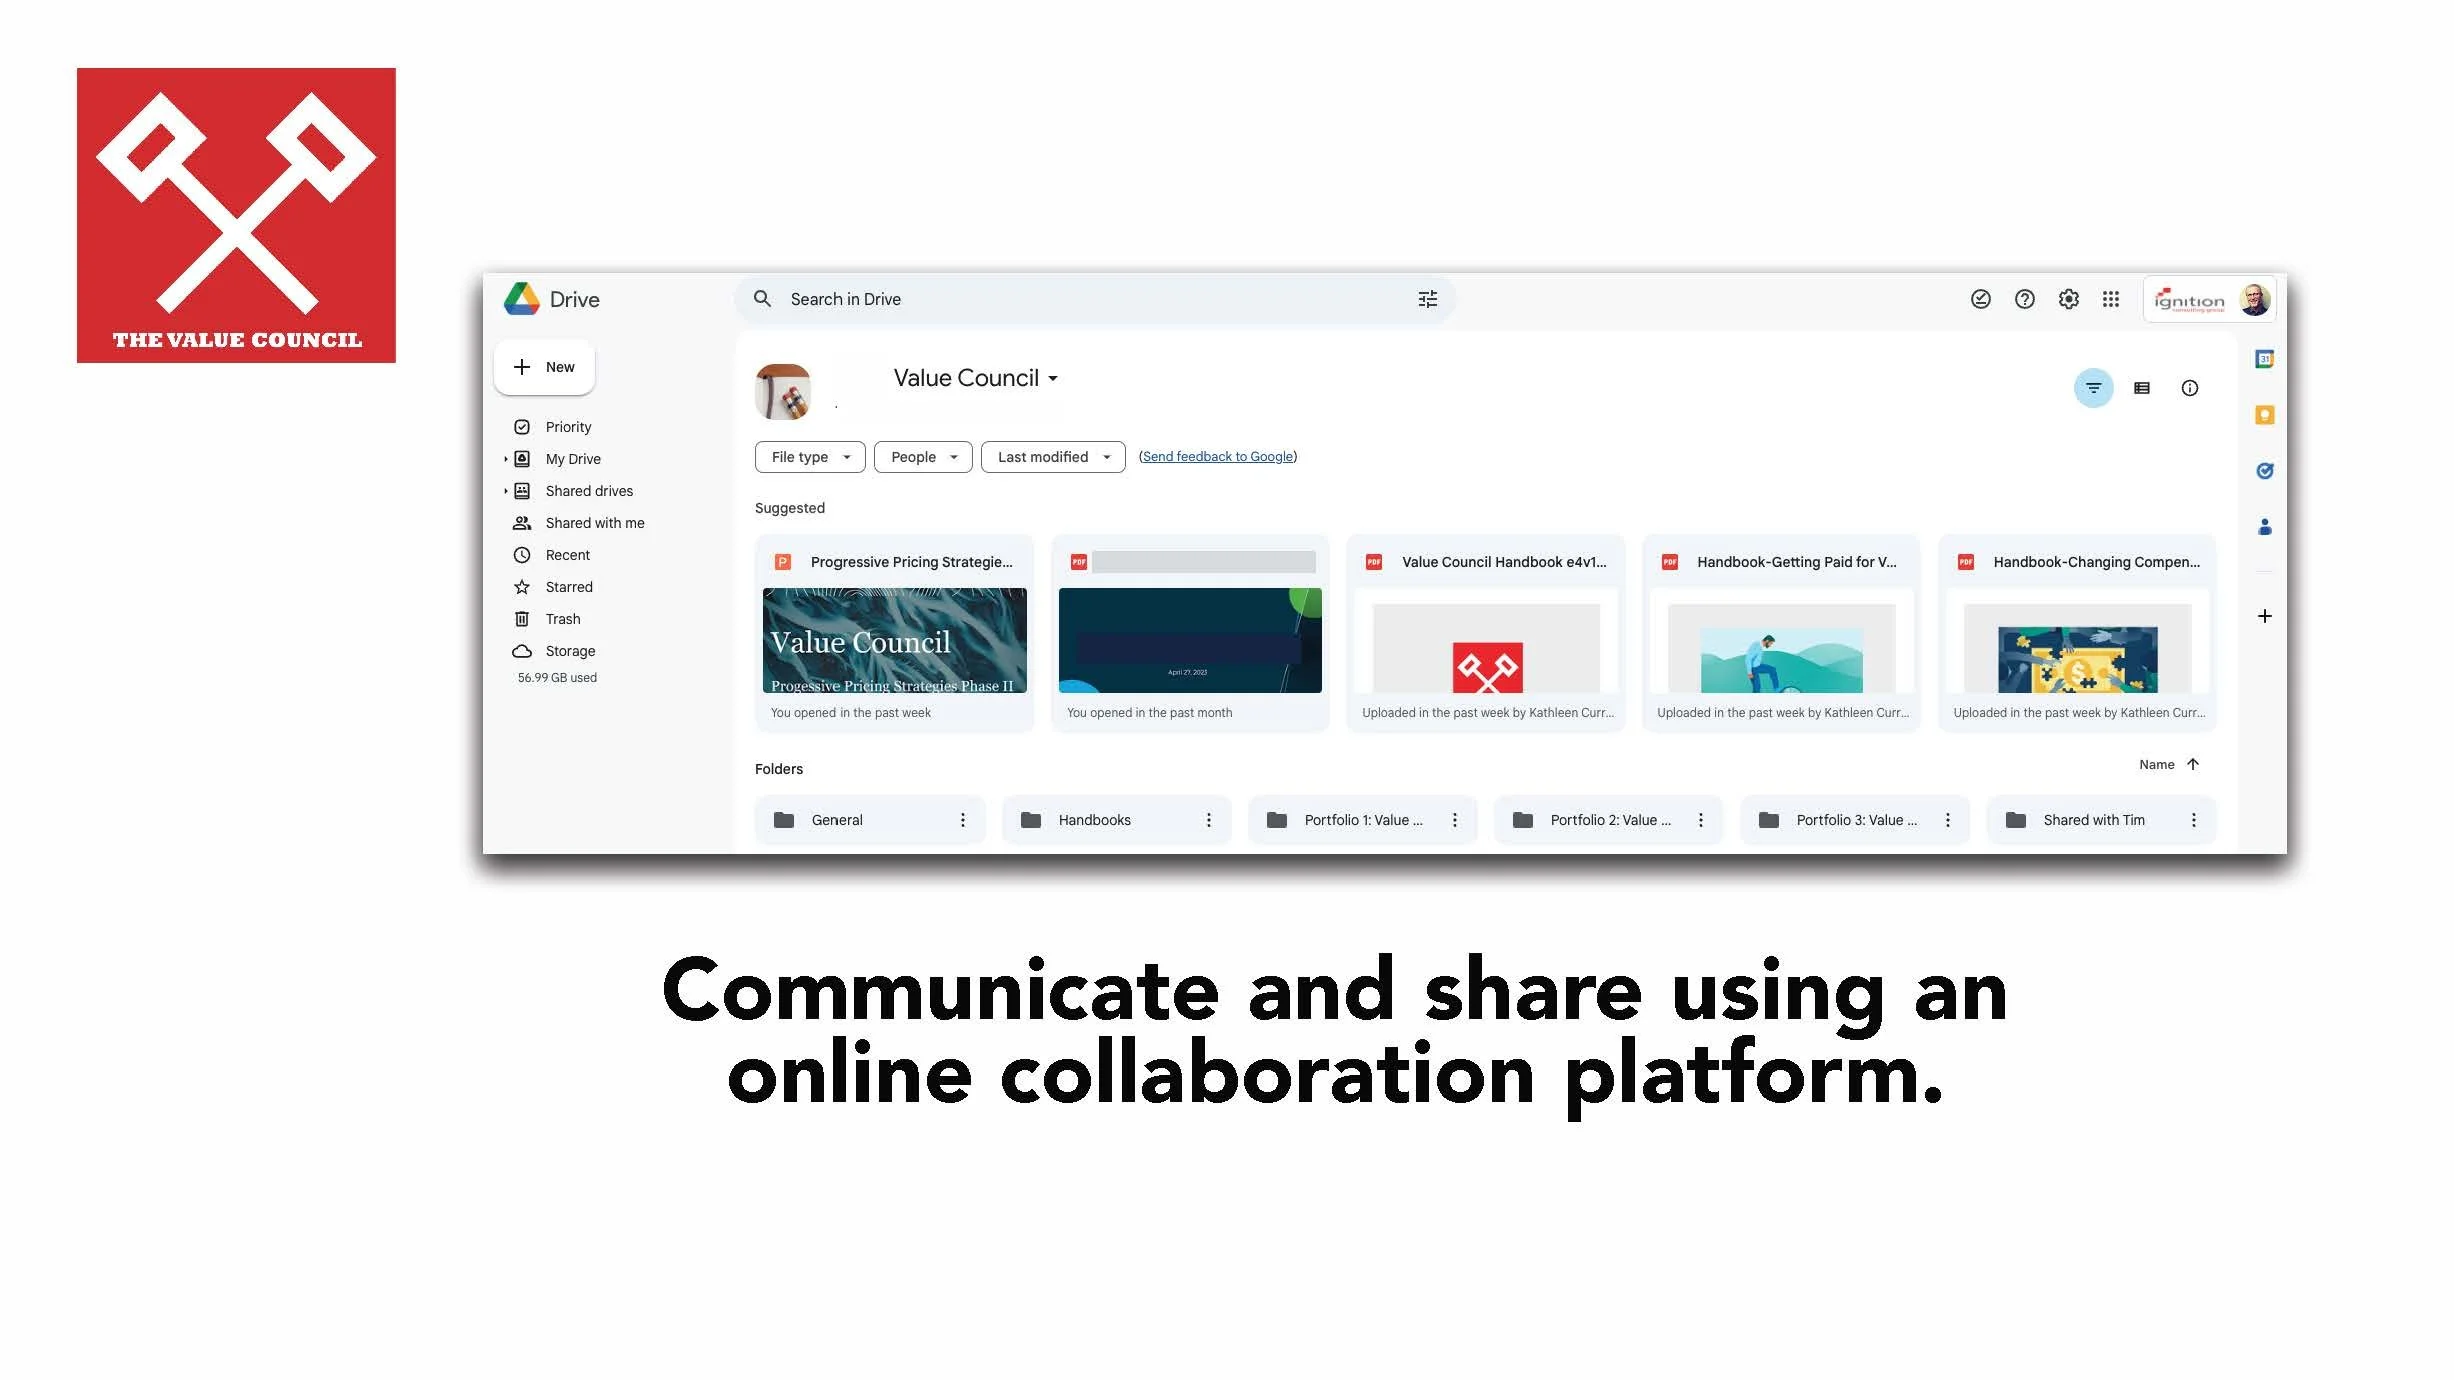The width and height of the screenshot is (2454, 1380).
Task: Open the Settings gear icon
Action: (x=2068, y=299)
